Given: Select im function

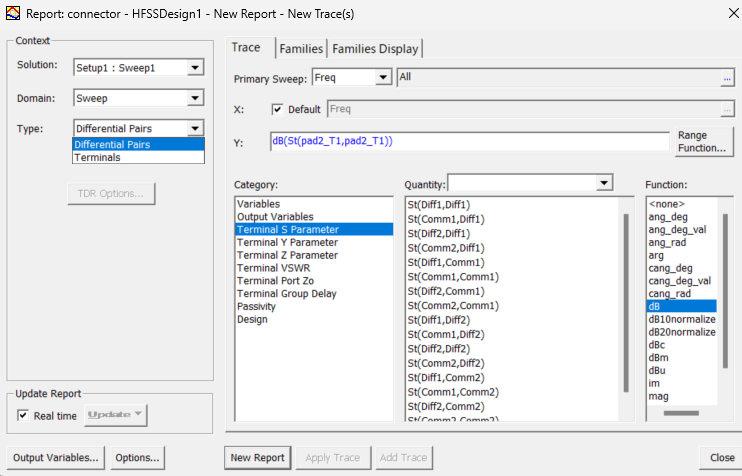Looking at the screenshot, I should 682,383.
